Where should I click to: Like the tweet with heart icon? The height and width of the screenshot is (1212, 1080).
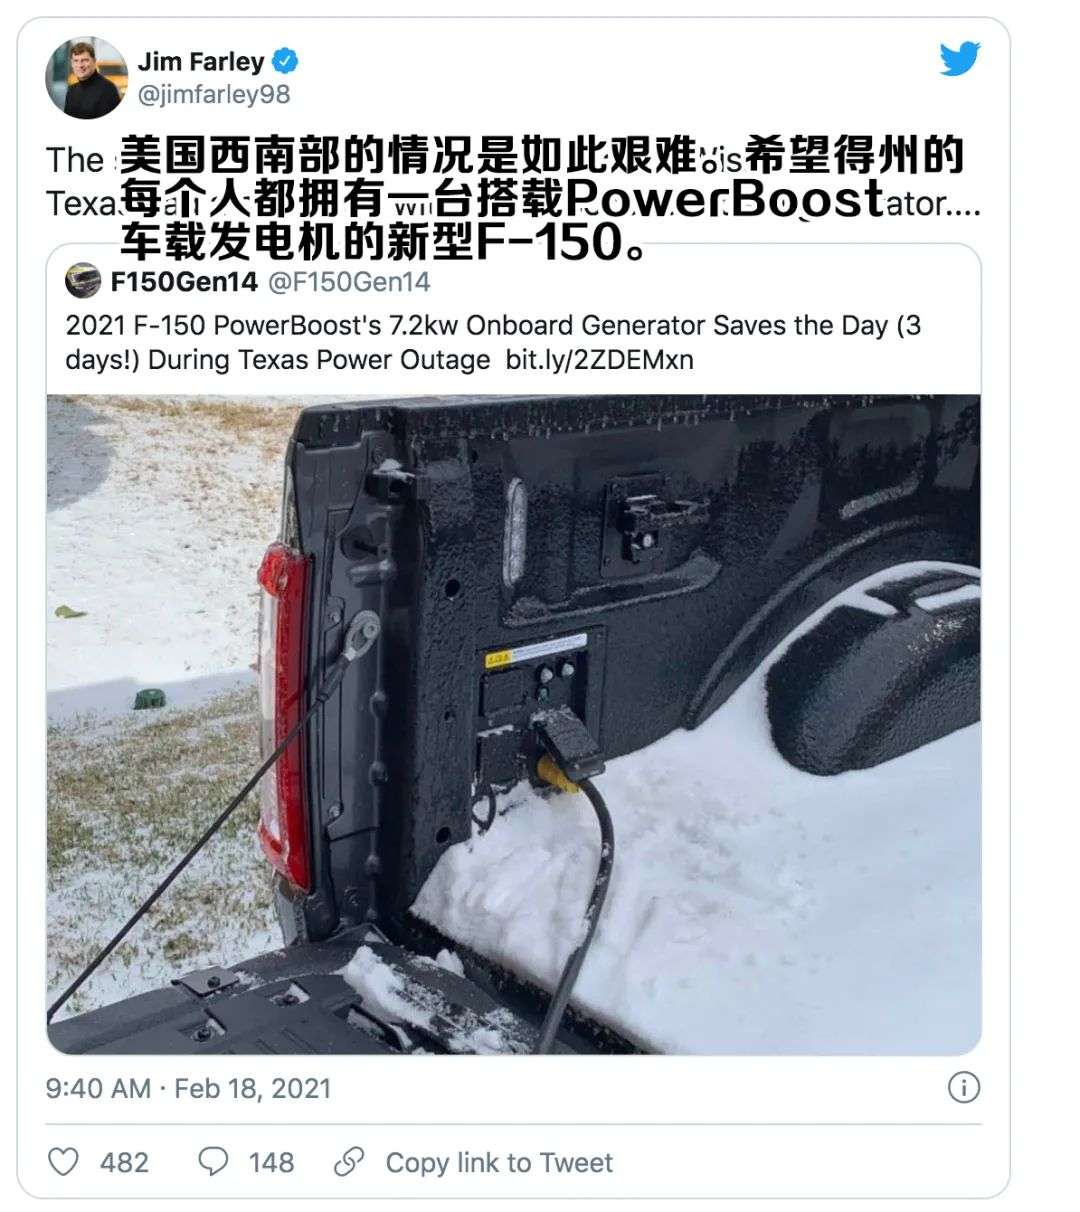point(63,1161)
